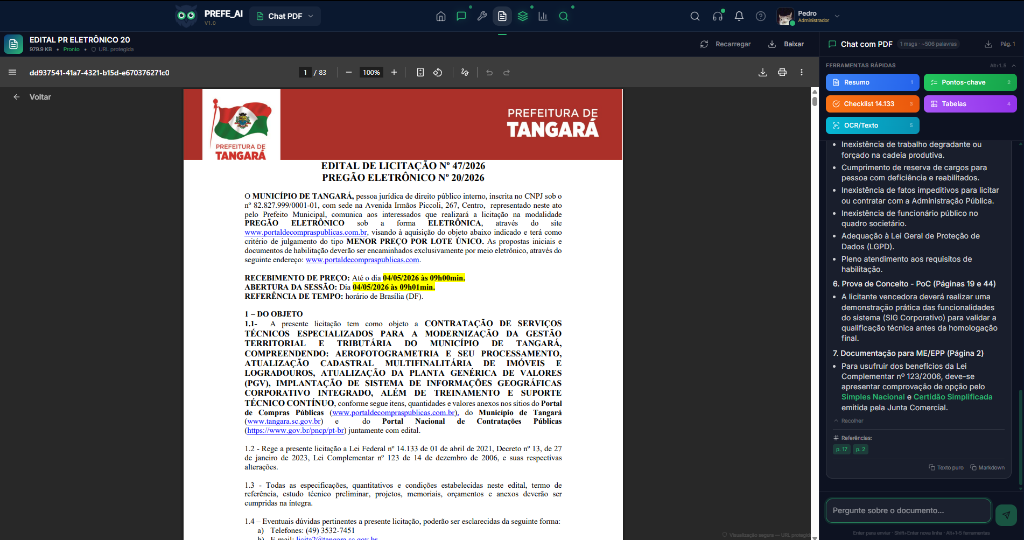Viewport: 1024px width, 540px height.
Task: Collapse the Ferramentas Rápidas section
Action: coord(1014,65)
